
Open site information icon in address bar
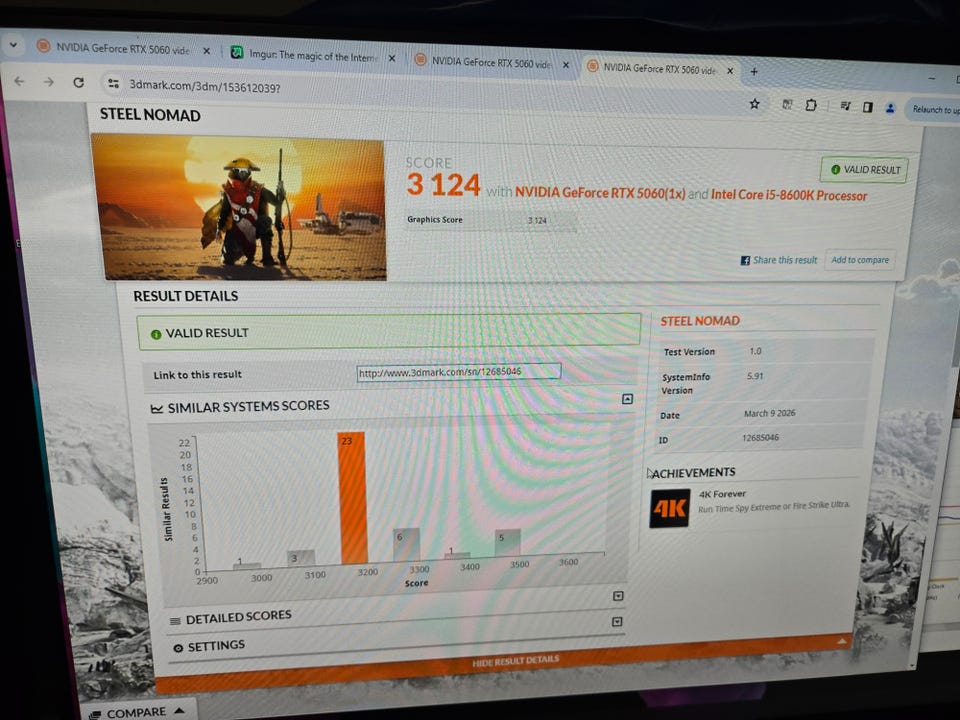(113, 83)
